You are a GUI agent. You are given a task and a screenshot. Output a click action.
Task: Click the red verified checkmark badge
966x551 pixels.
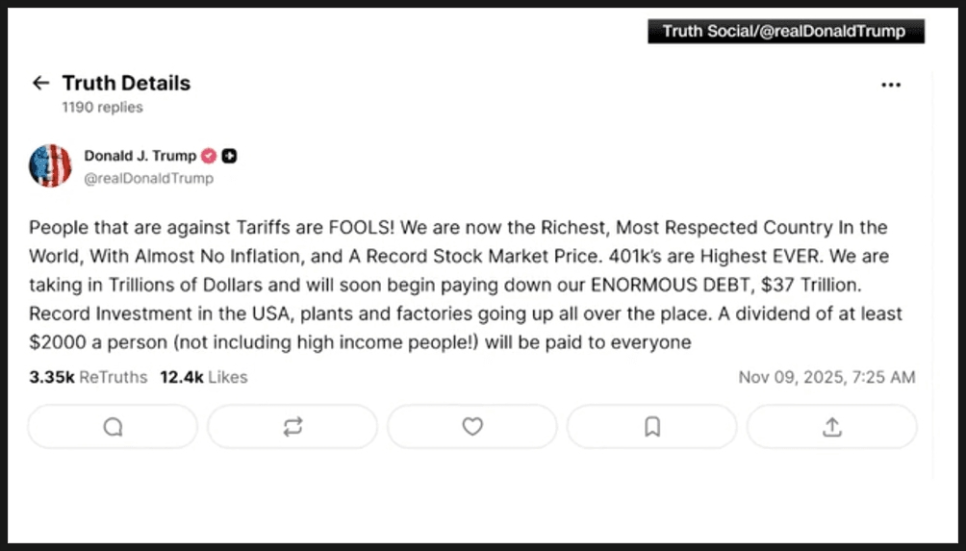point(209,156)
